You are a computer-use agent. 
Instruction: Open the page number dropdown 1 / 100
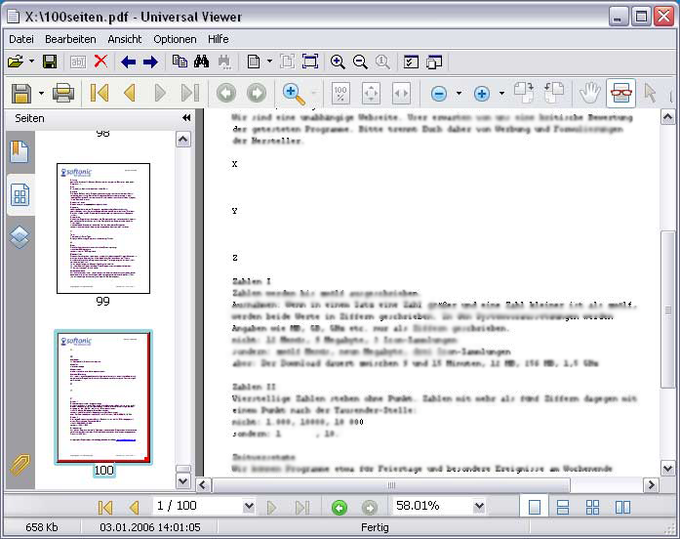point(249,506)
